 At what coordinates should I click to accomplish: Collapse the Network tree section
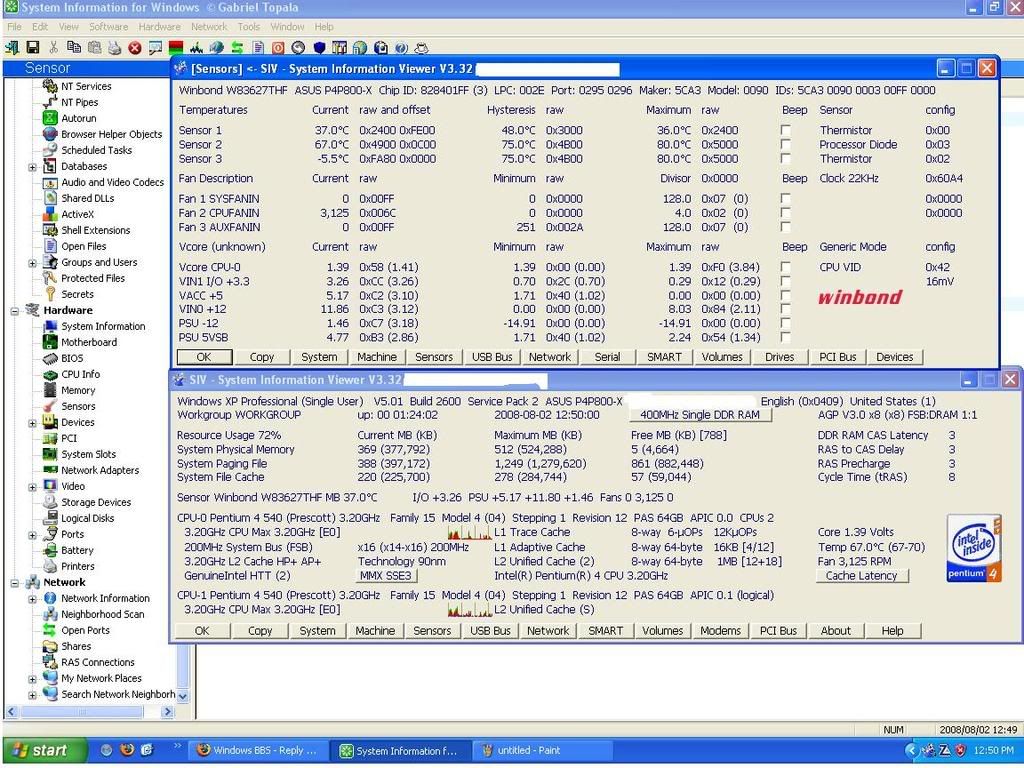click(x=14, y=583)
